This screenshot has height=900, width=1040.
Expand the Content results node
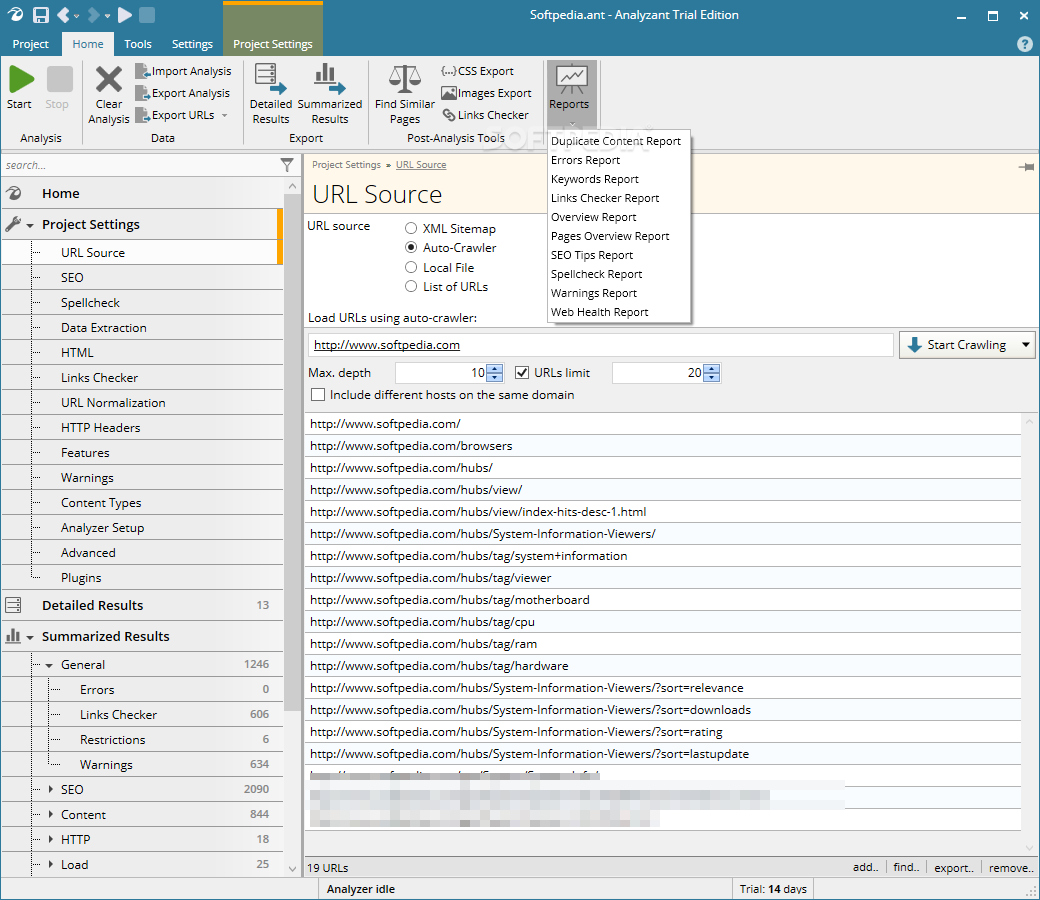(x=50, y=814)
